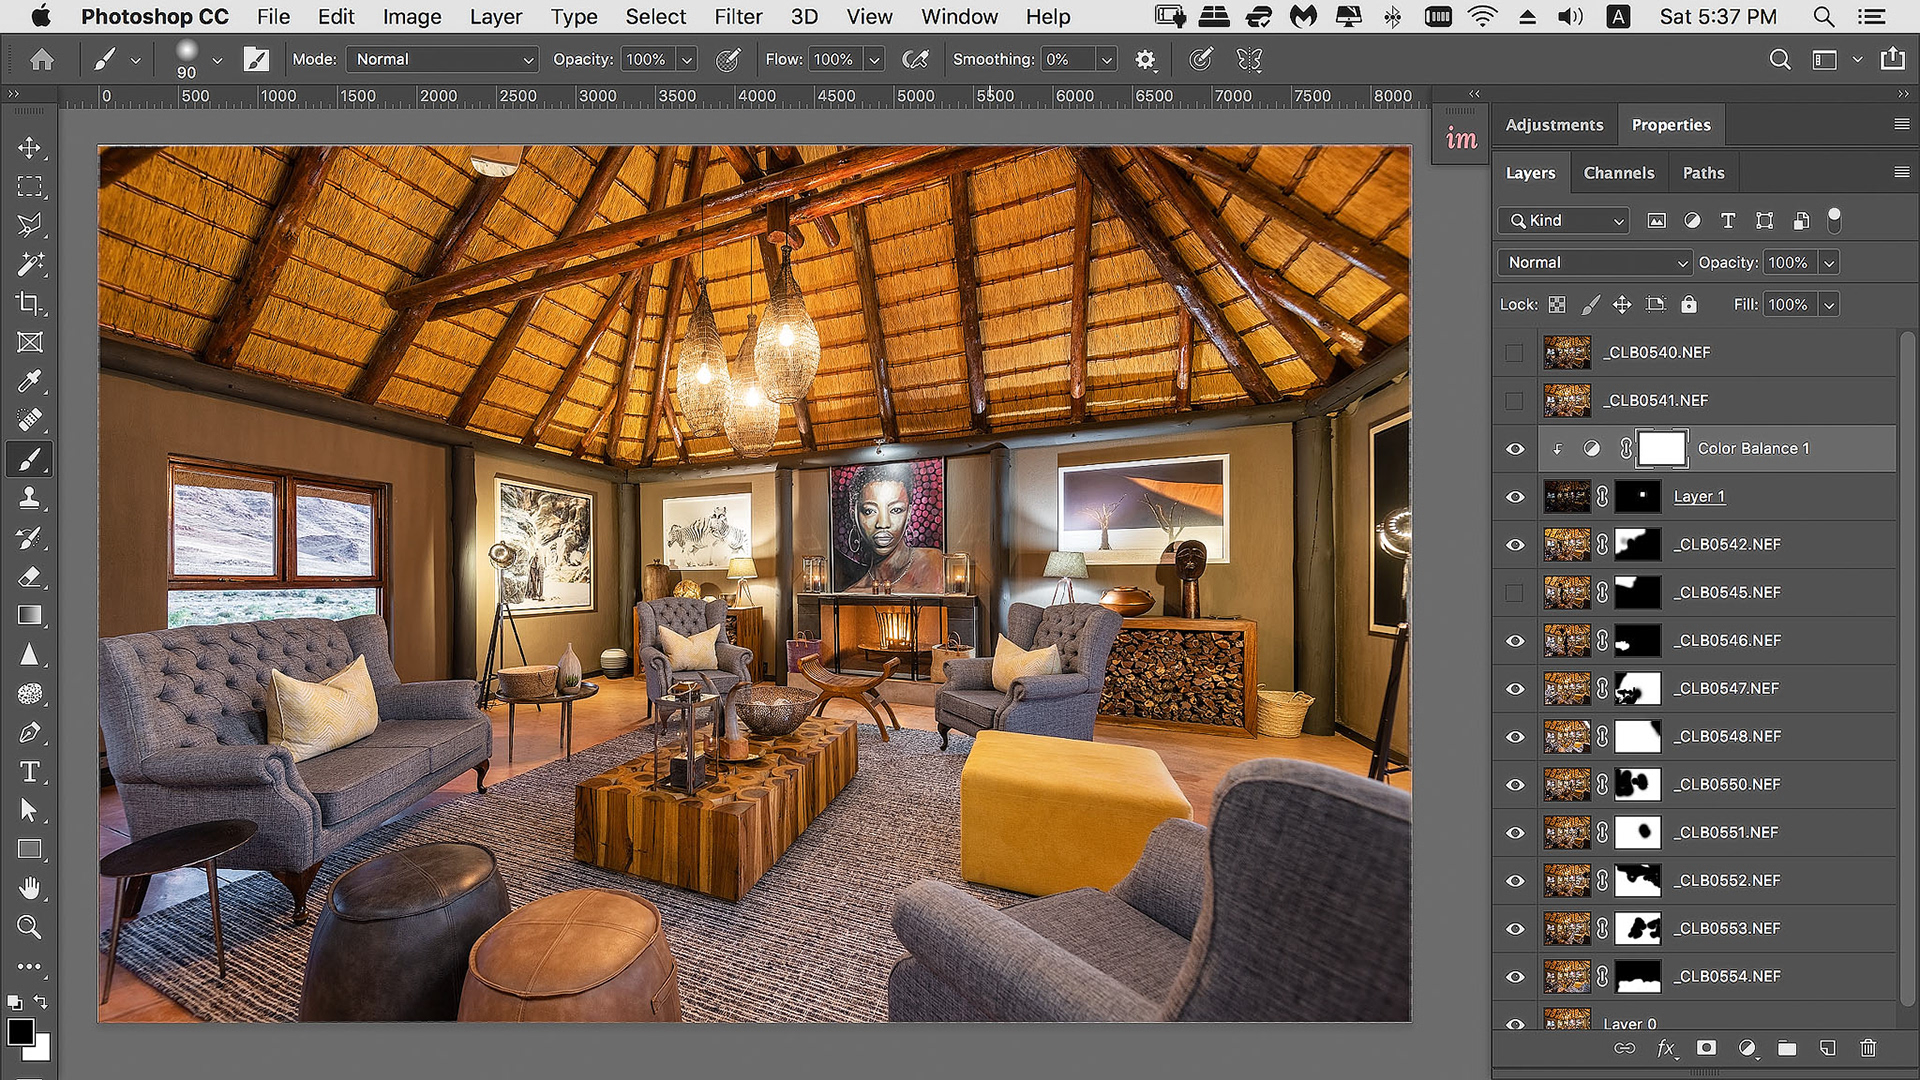
Task: Select the Move tool
Action: pyautogui.click(x=29, y=148)
